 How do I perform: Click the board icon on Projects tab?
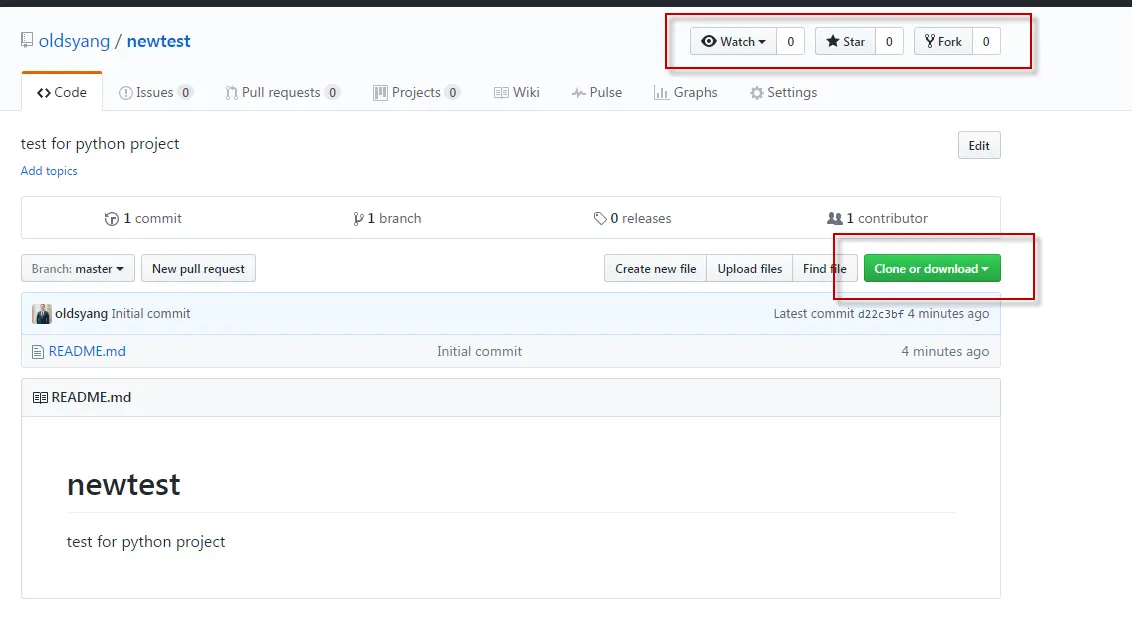point(380,93)
